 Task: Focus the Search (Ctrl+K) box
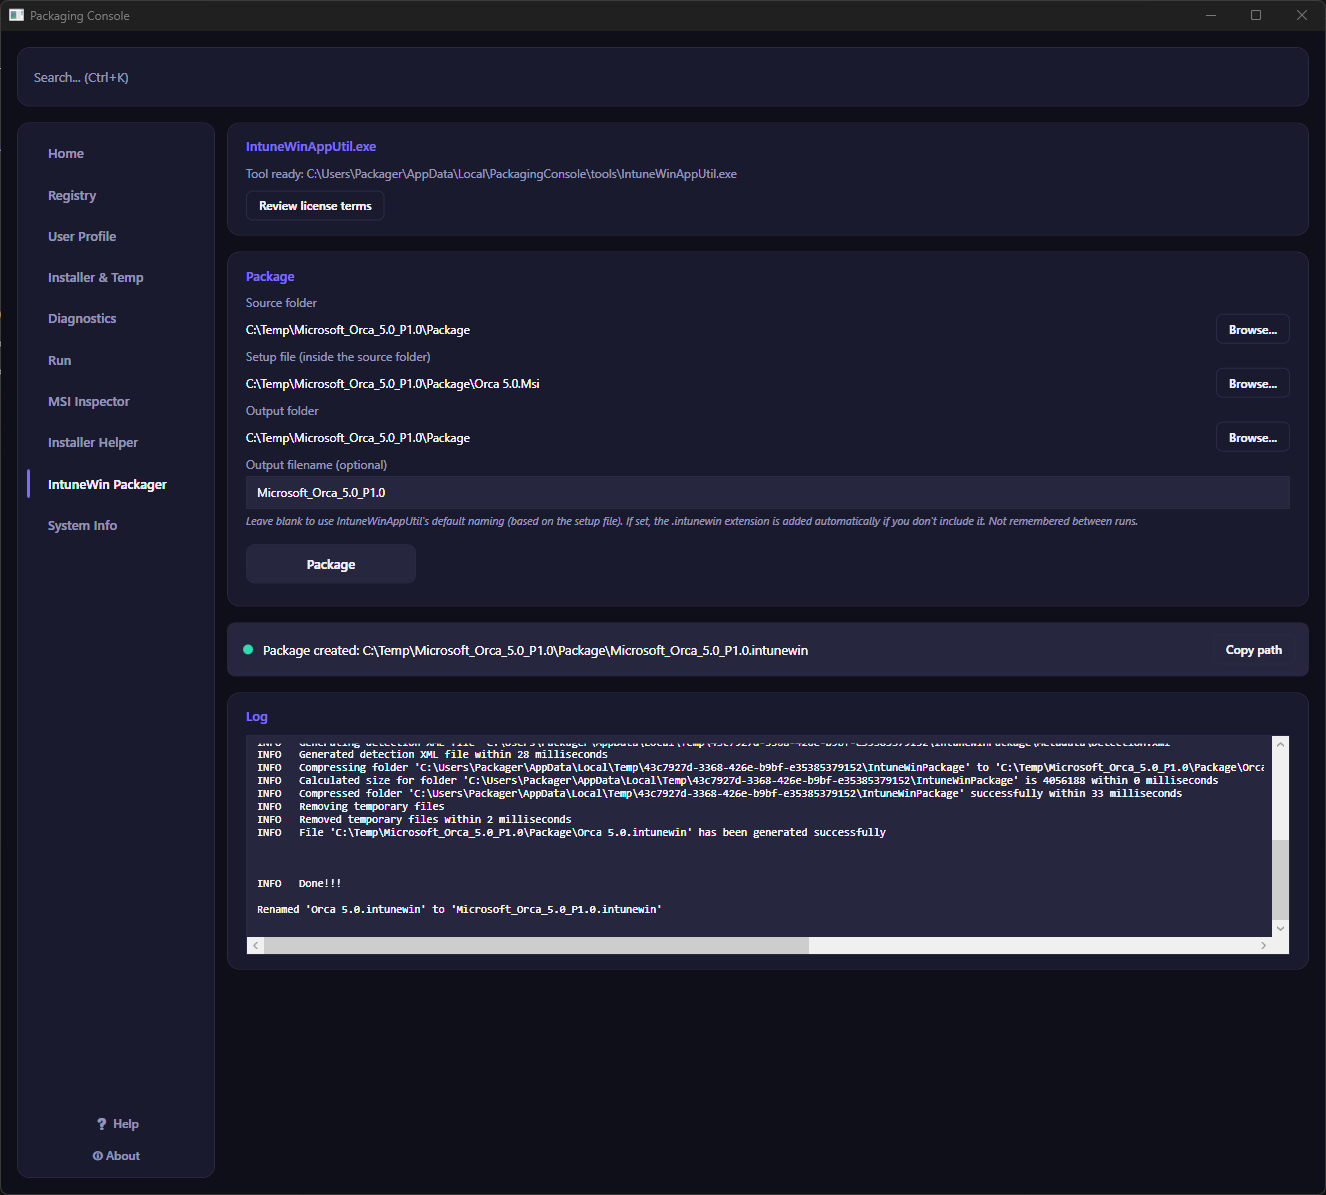(663, 77)
